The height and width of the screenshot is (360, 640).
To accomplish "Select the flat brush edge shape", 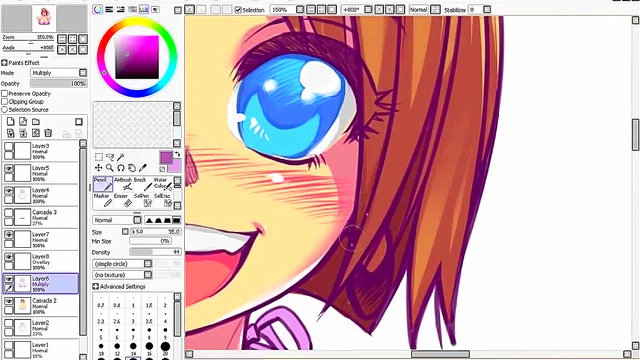I will (x=176, y=220).
